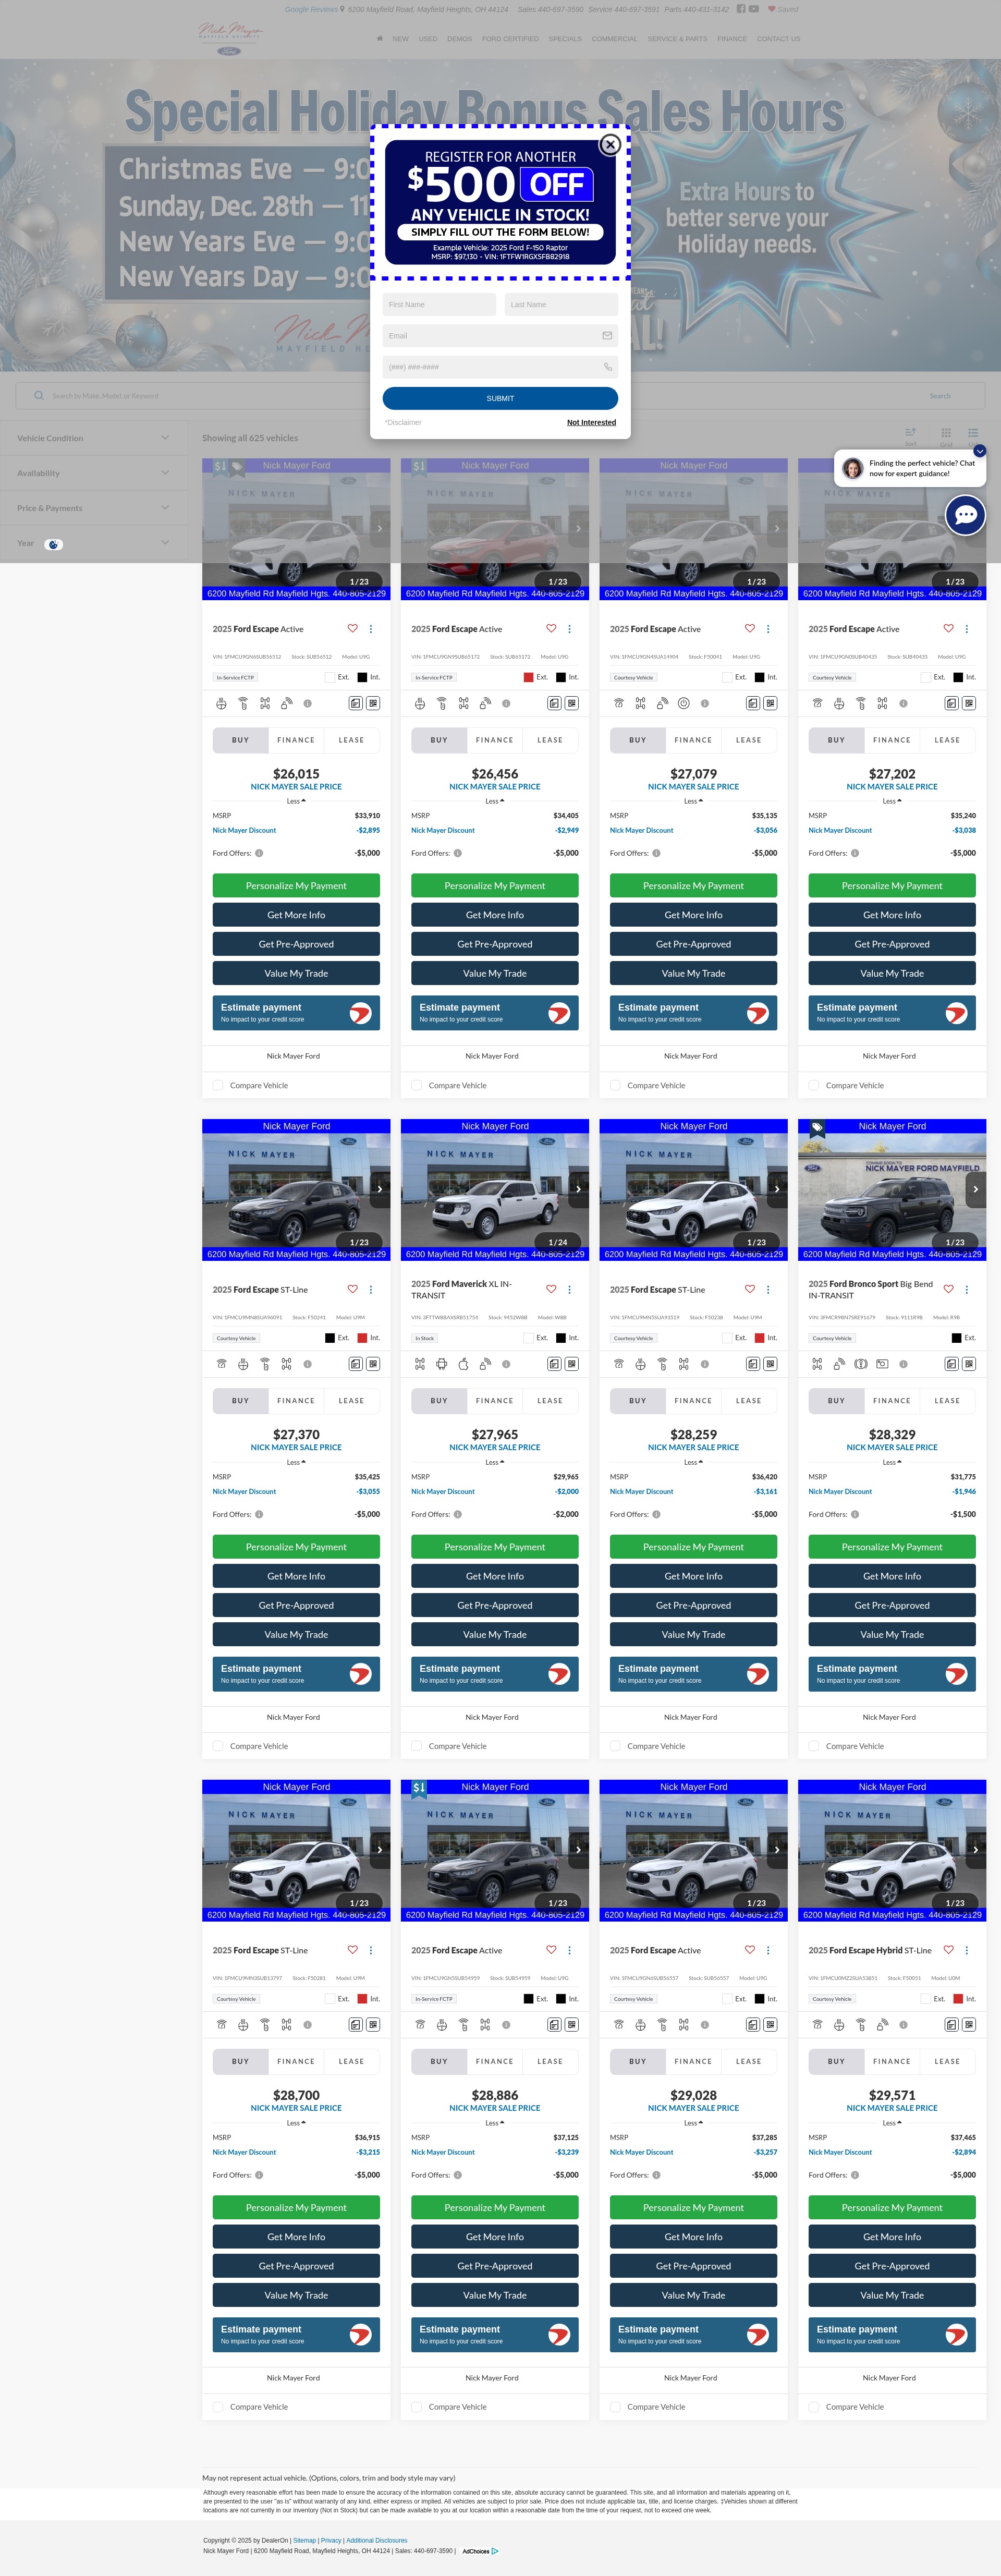Open the three-dot menu on the $28,259 Escape ST-Line
This screenshot has width=1001, height=2576.
(x=768, y=1290)
